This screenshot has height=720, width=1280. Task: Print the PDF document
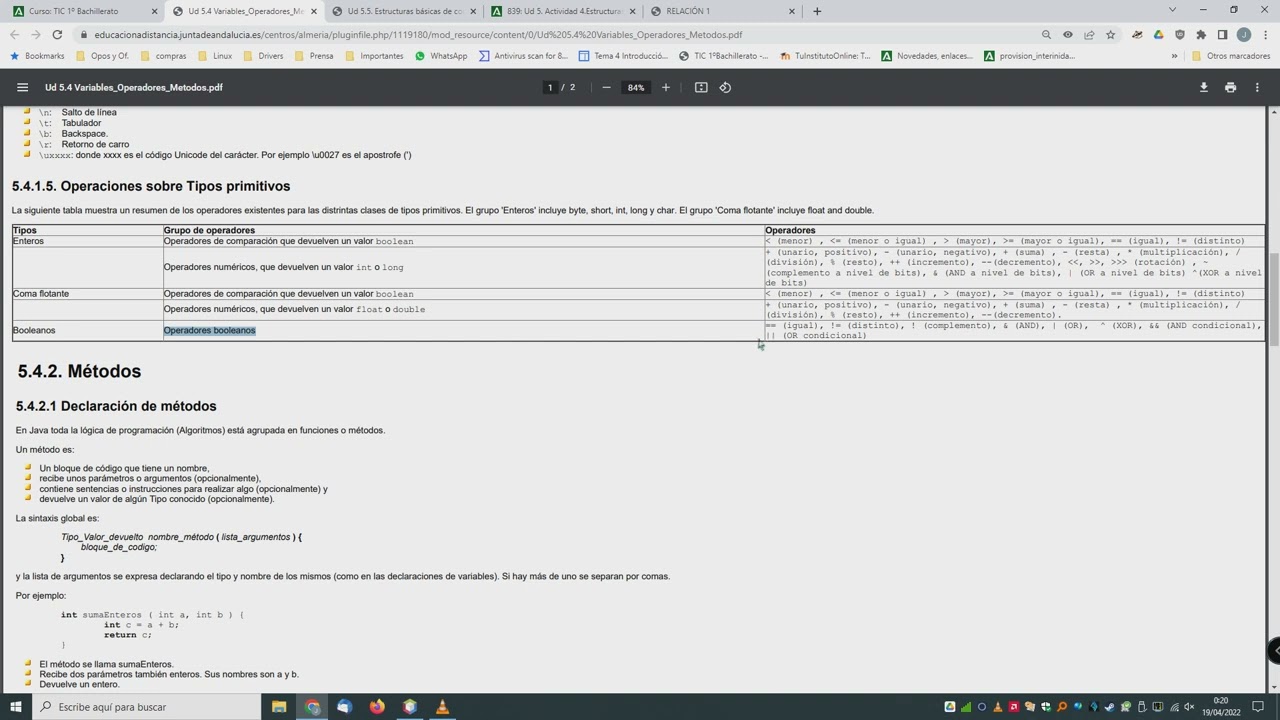[x=1230, y=87]
